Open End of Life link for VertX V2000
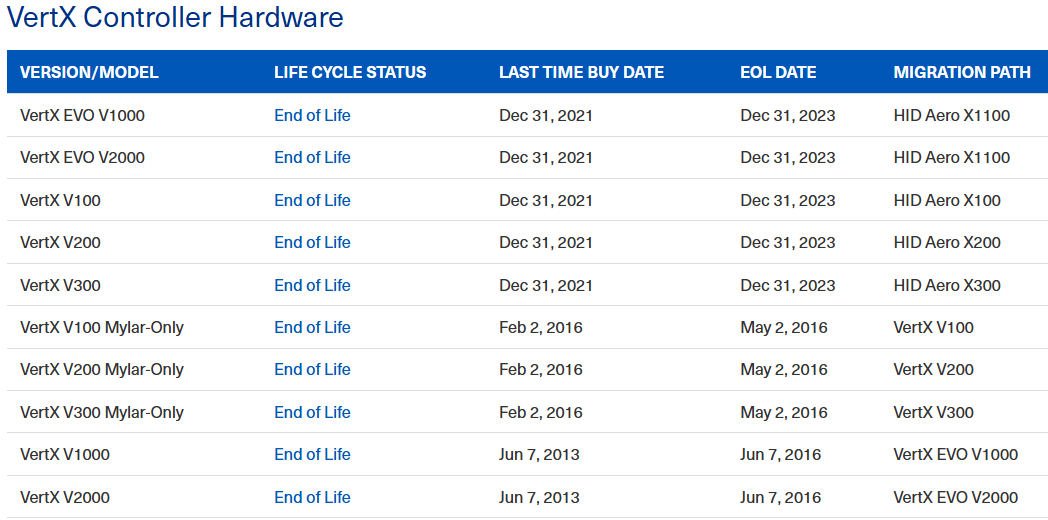Viewport: 1048px width, 520px height. [x=312, y=497]
